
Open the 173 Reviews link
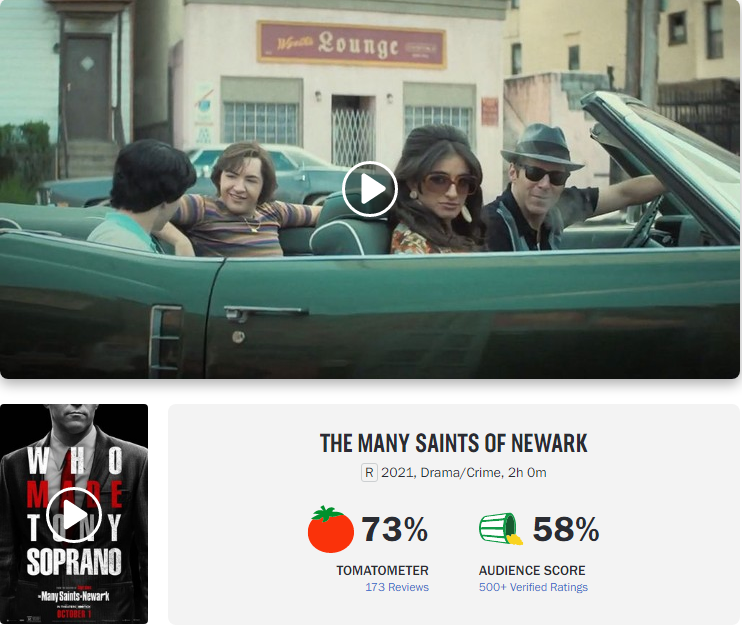397,587
